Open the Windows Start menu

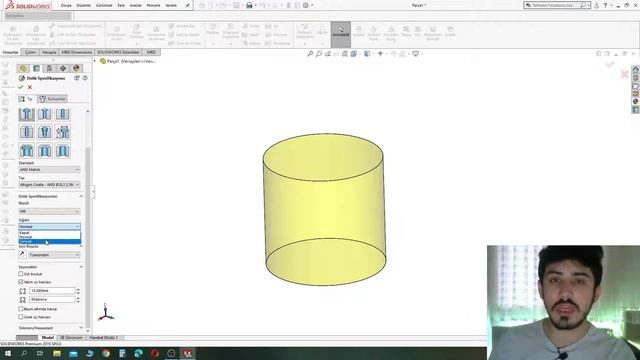coord(8,353)
